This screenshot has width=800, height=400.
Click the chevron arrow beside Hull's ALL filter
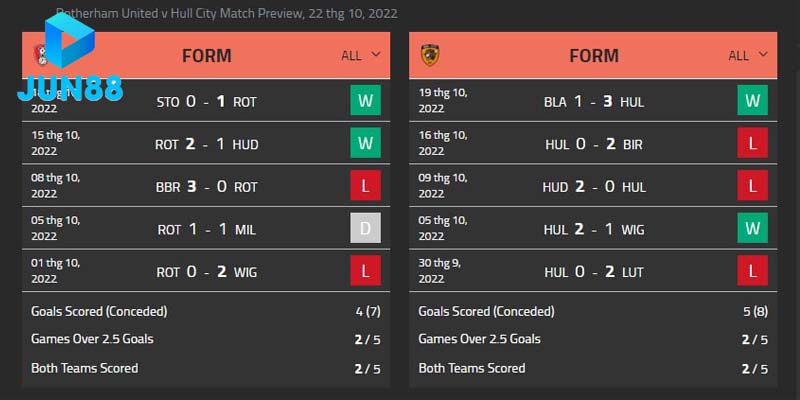[x=763, y=55]
